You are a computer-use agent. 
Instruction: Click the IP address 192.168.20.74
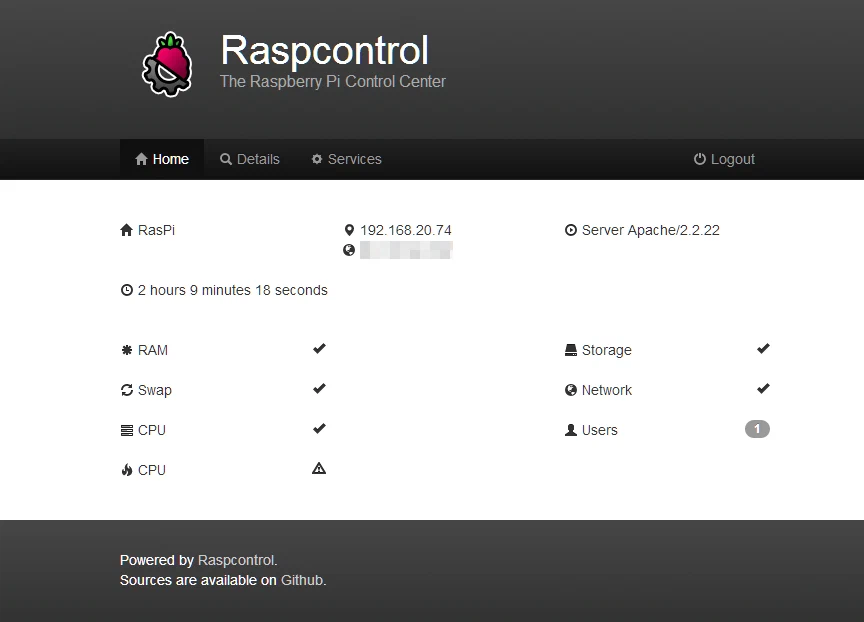[x=406, y=230]
